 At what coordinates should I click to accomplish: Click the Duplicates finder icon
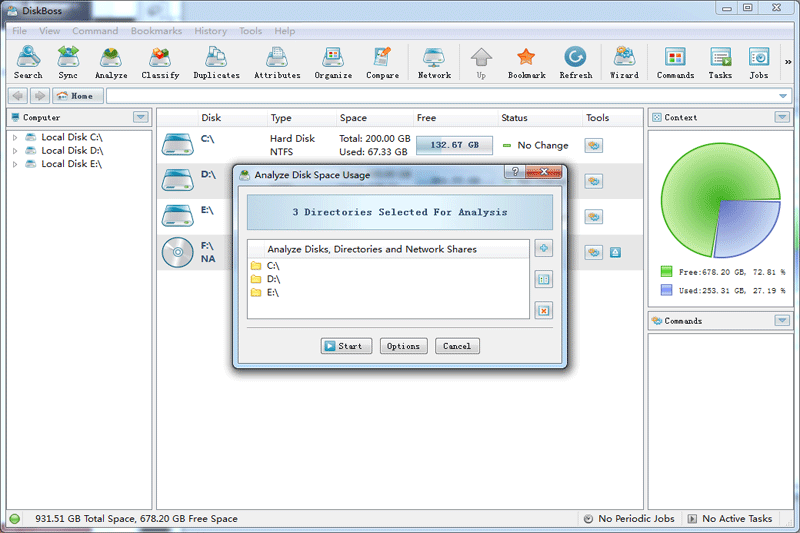(216, 62)
